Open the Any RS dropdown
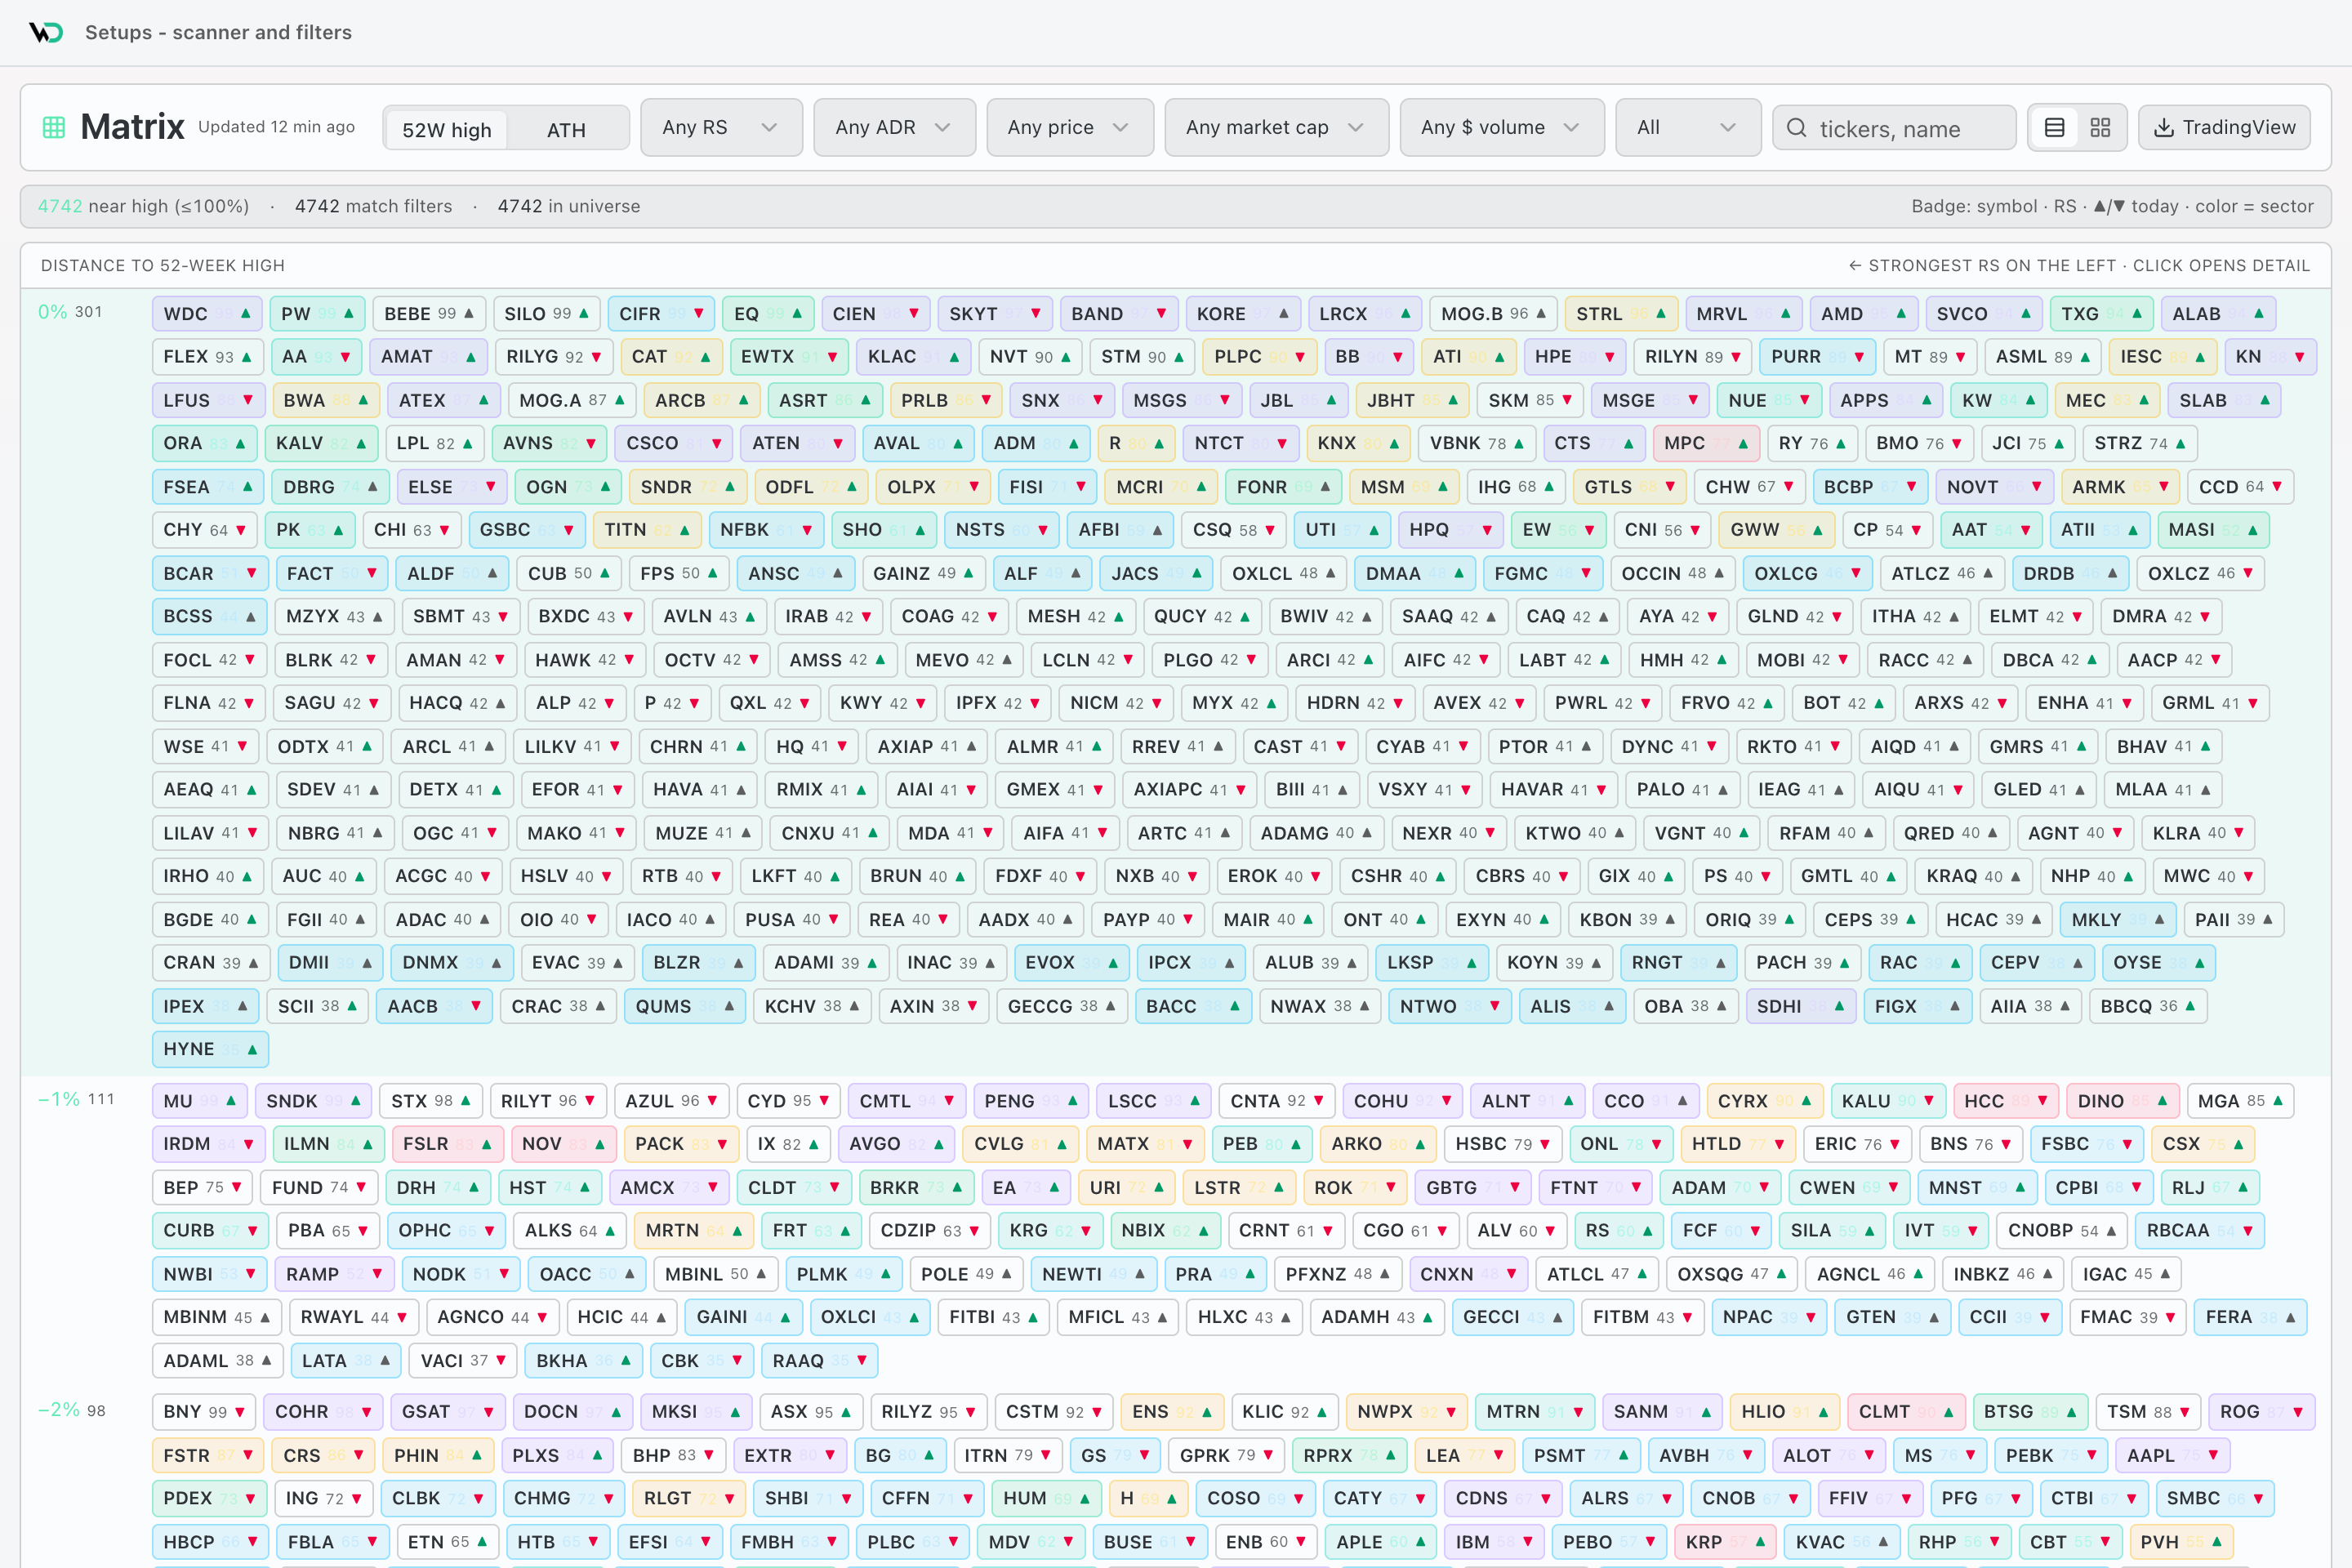 coord(721,128)
